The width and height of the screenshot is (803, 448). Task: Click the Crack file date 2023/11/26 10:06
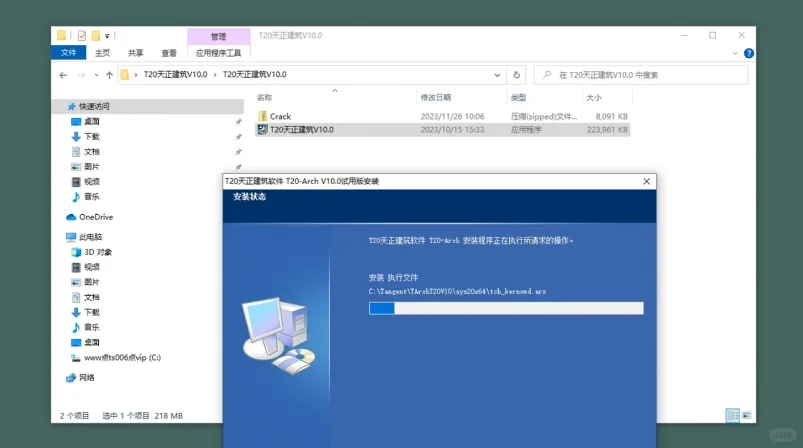click(452, 117)
